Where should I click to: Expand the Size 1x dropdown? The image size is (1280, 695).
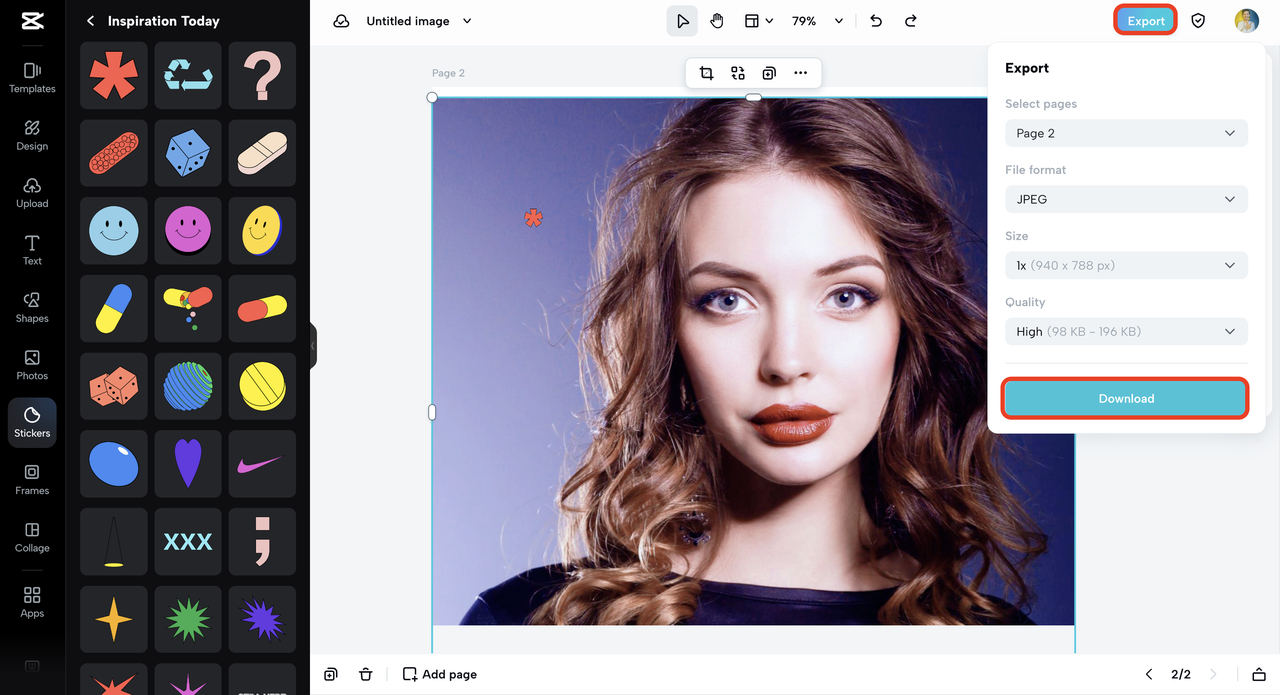(x=1126, y=265)
